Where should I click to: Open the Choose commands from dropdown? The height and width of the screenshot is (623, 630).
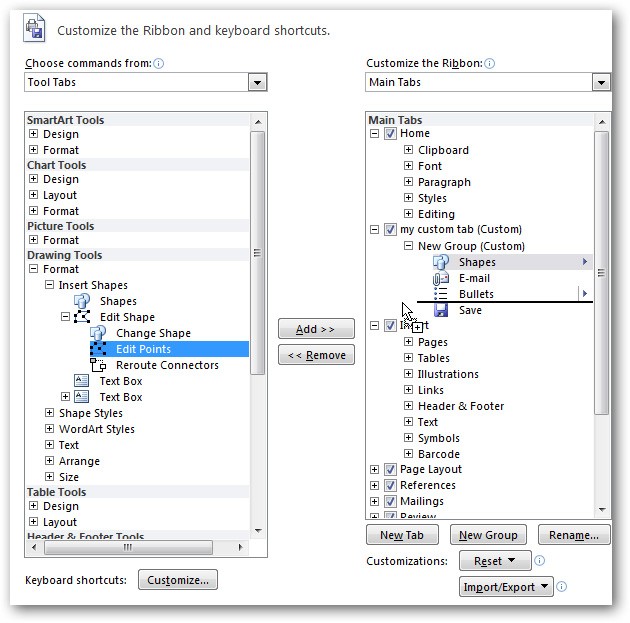(257, 83)
